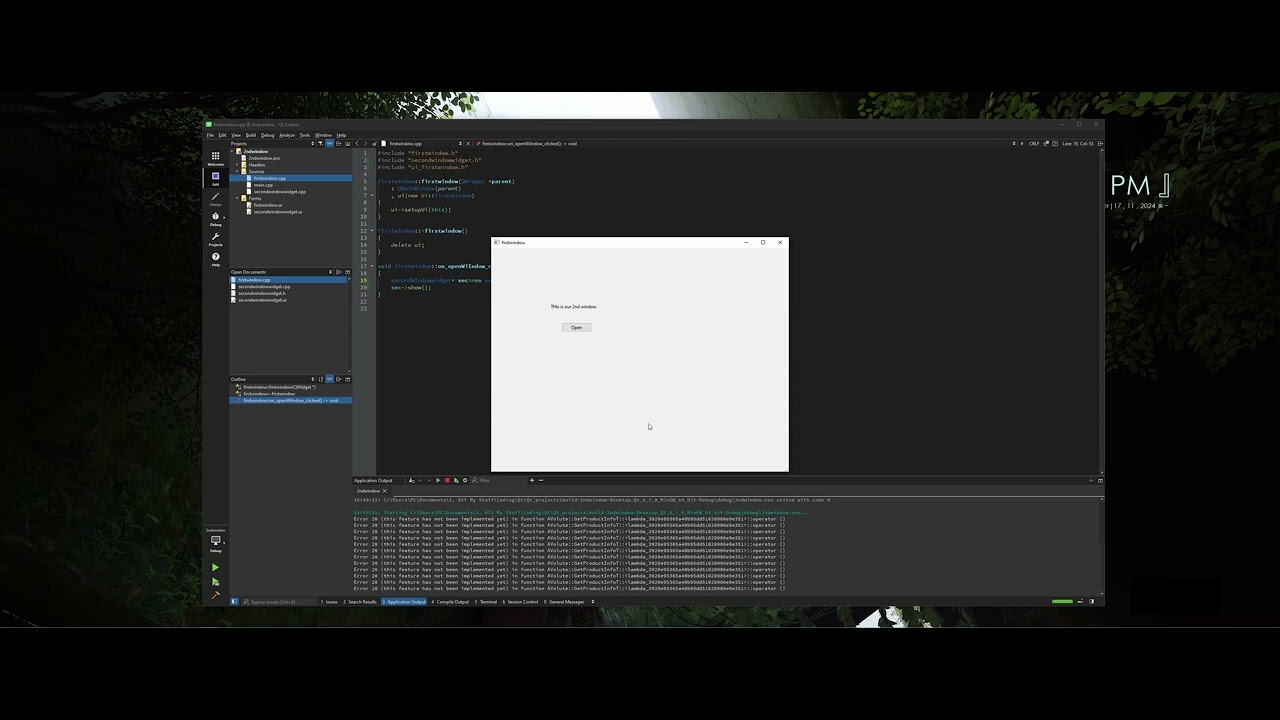The height and width of the screenshot is (720, 1280).
Task: Stop the running application with red square
Action: point(447,480)
